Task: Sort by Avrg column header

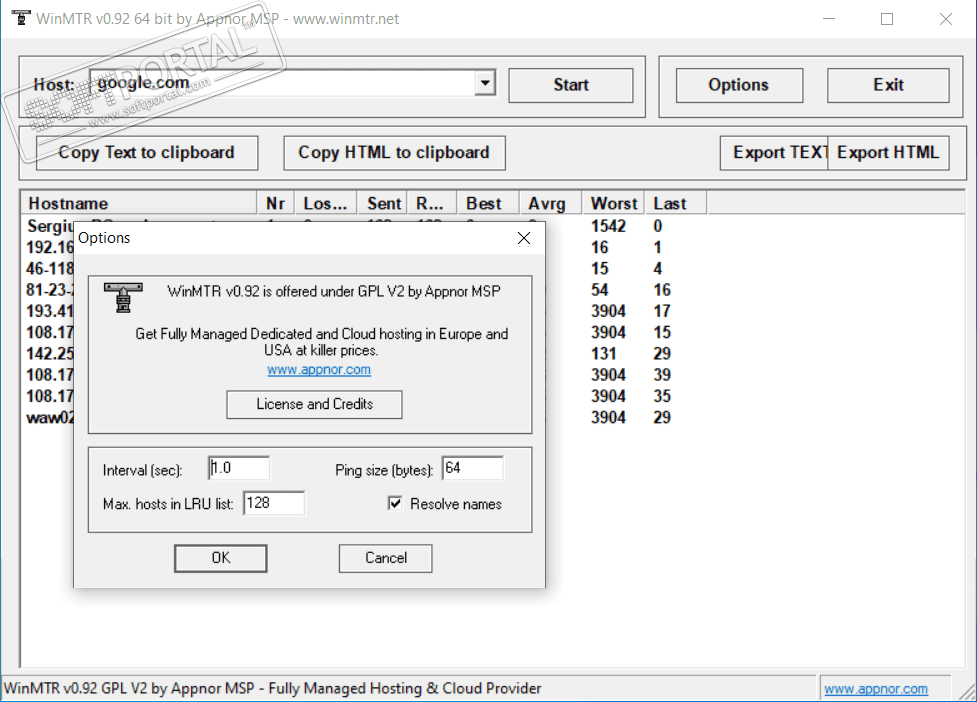Action: (550, 204)
